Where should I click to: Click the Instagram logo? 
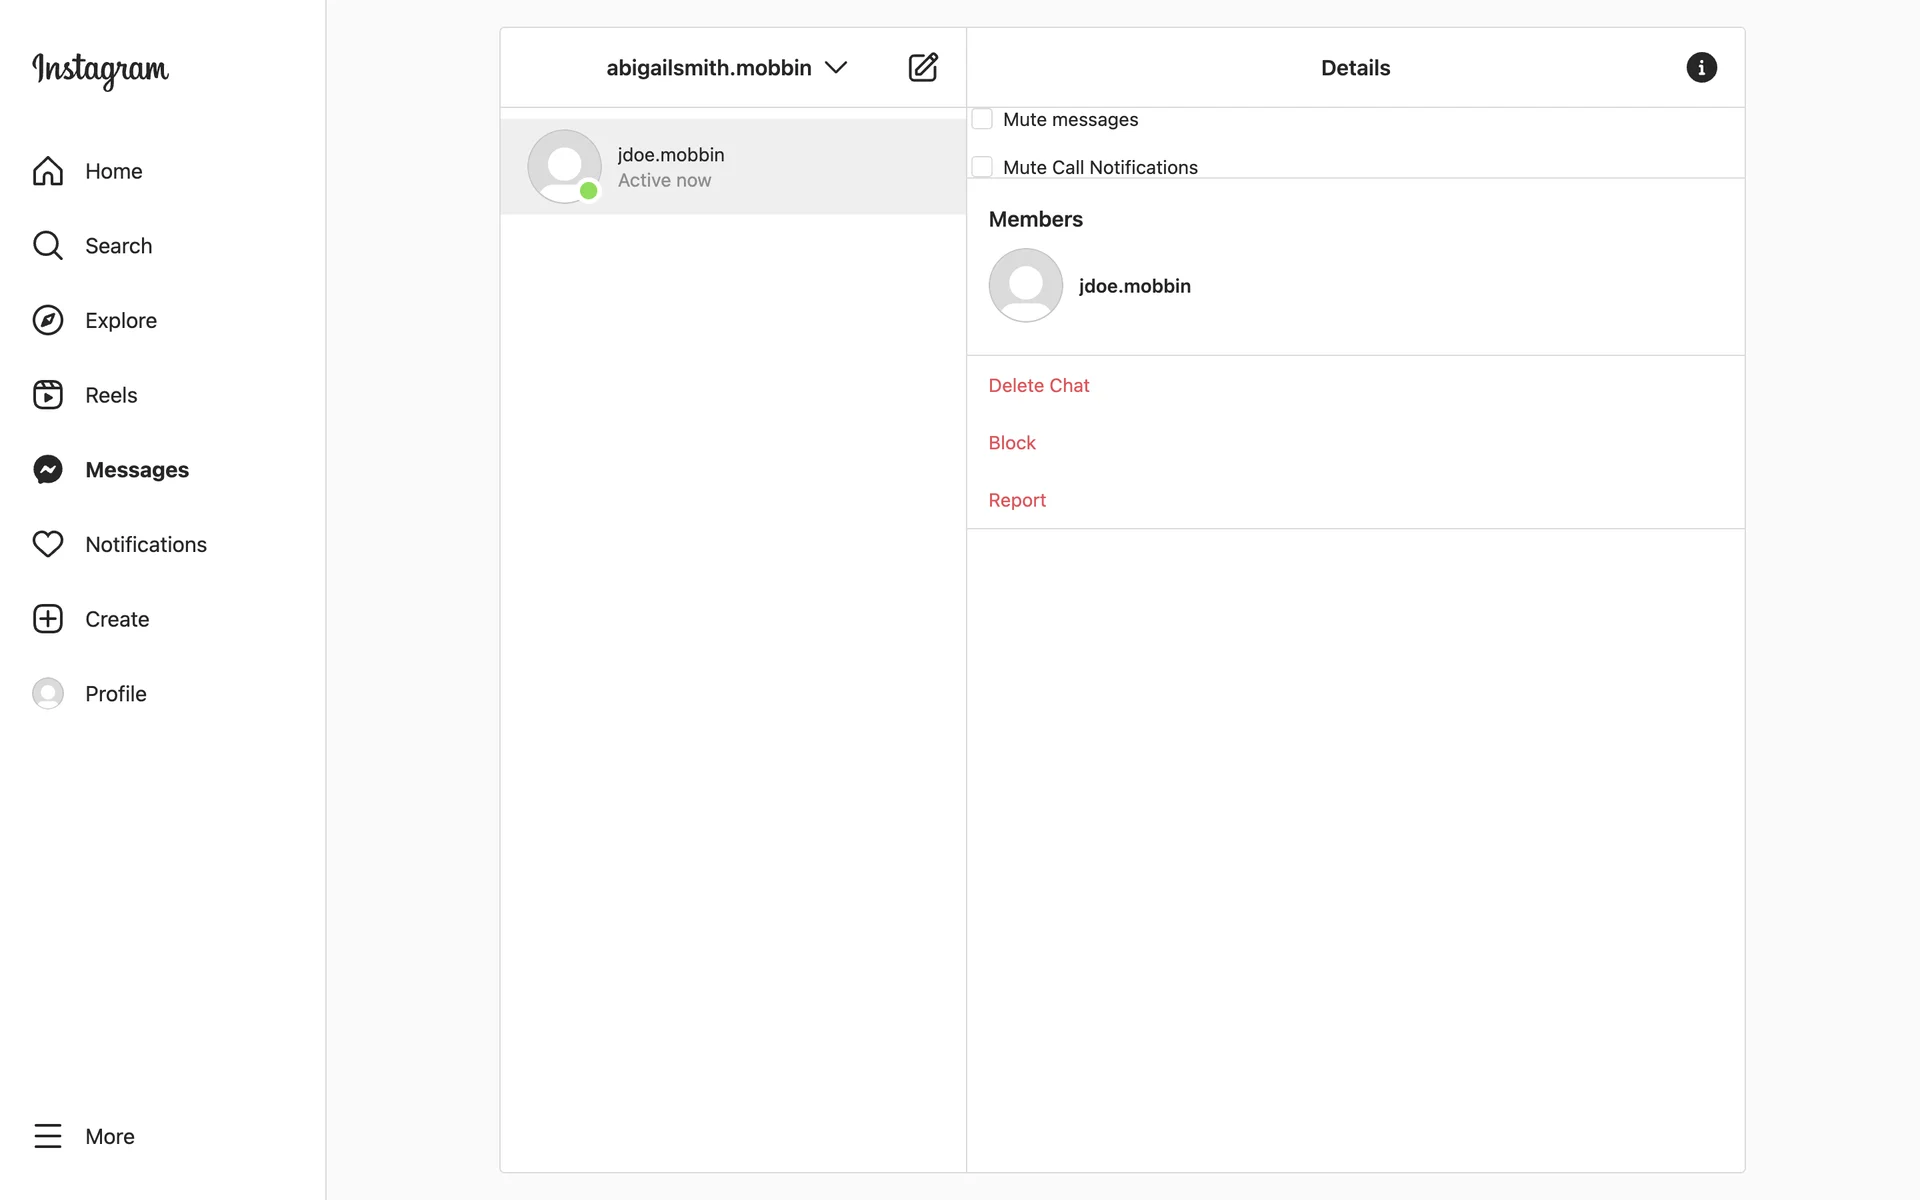pos(100,69)
